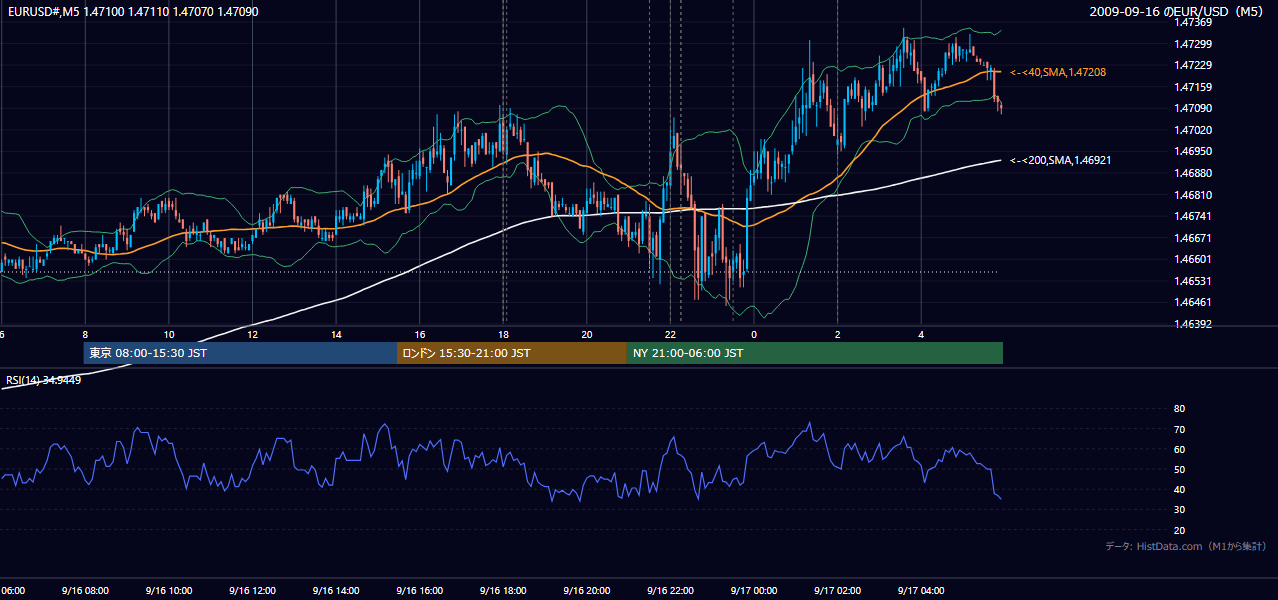Click the RSI scale level 20
Screen dimensions: 1278x600
click(x=1179, y=530)
